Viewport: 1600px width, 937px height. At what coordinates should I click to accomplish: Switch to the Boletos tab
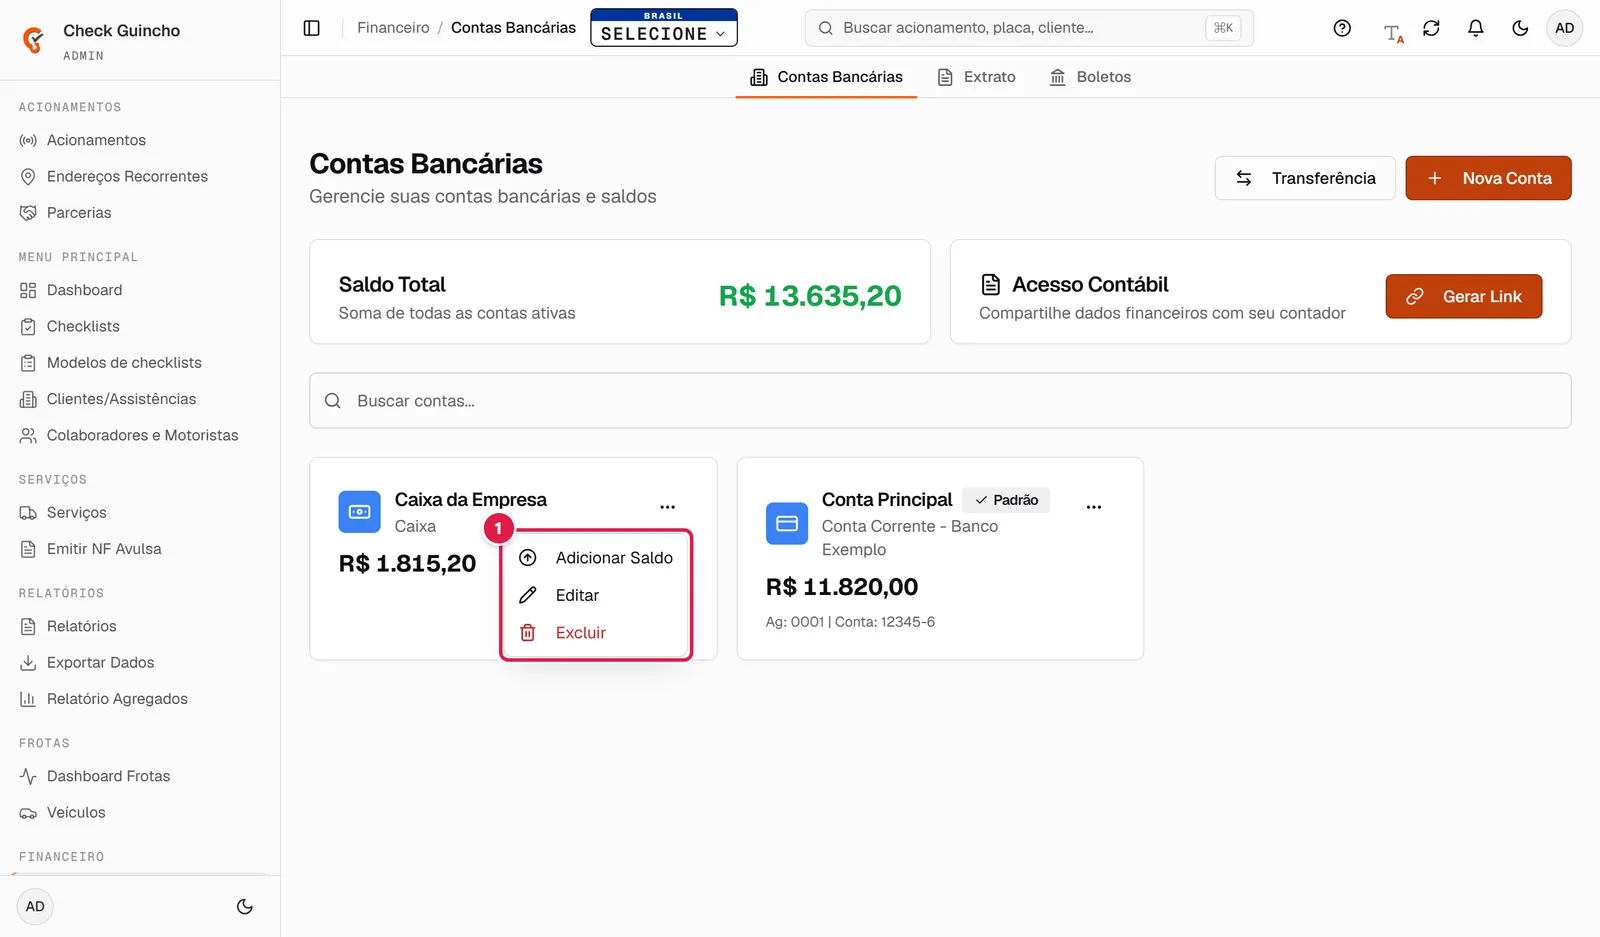[1090, 77]
